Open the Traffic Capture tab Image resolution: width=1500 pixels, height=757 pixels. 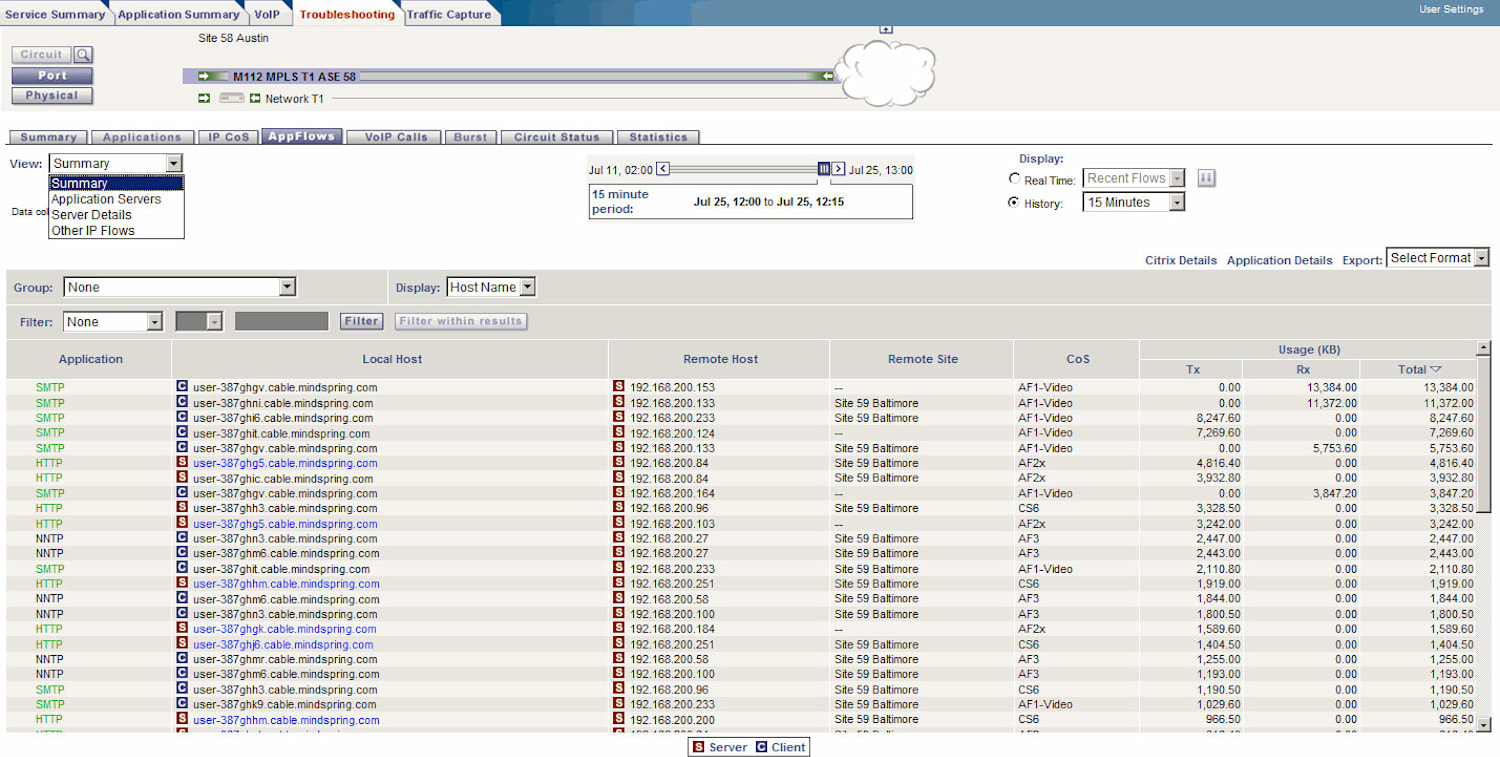[x=450, y=14]
